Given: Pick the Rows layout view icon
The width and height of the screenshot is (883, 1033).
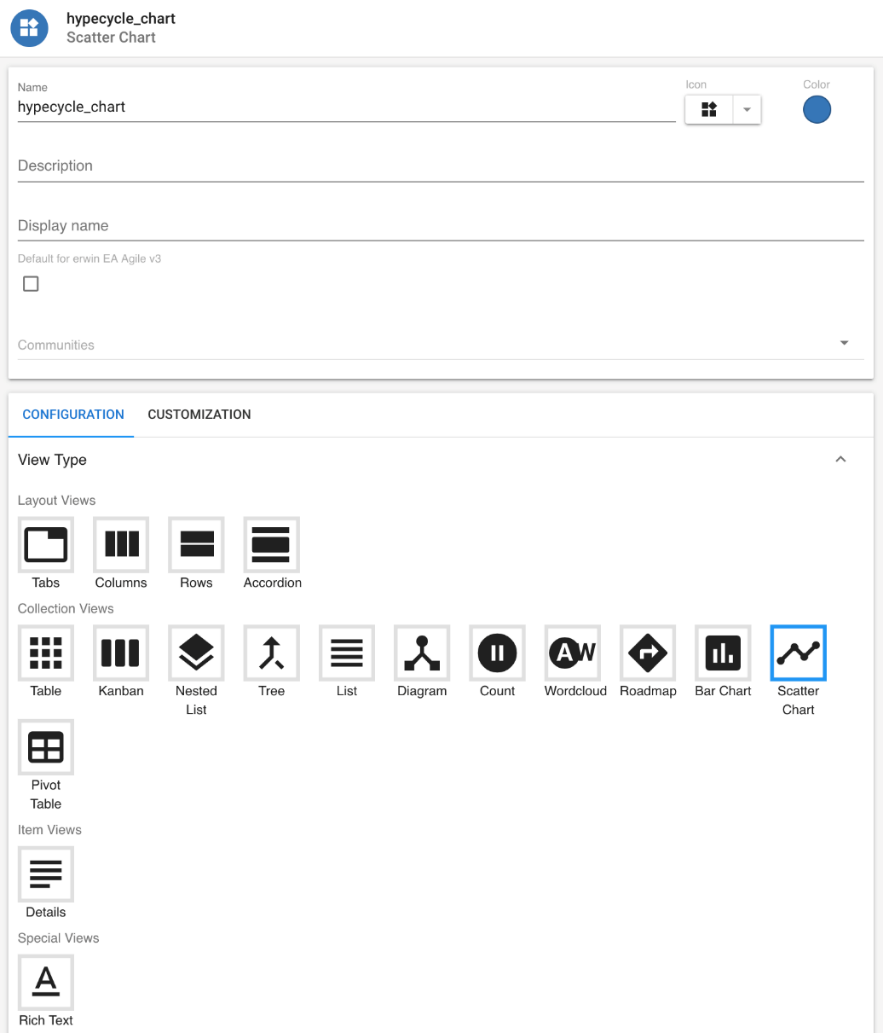Looking at the screenshot, I should (x=196, y=544).
